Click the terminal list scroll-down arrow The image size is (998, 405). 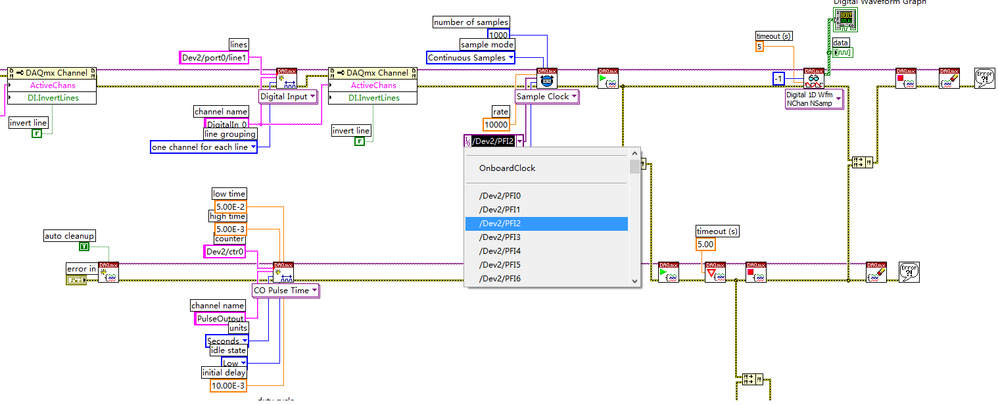[635, 281]
